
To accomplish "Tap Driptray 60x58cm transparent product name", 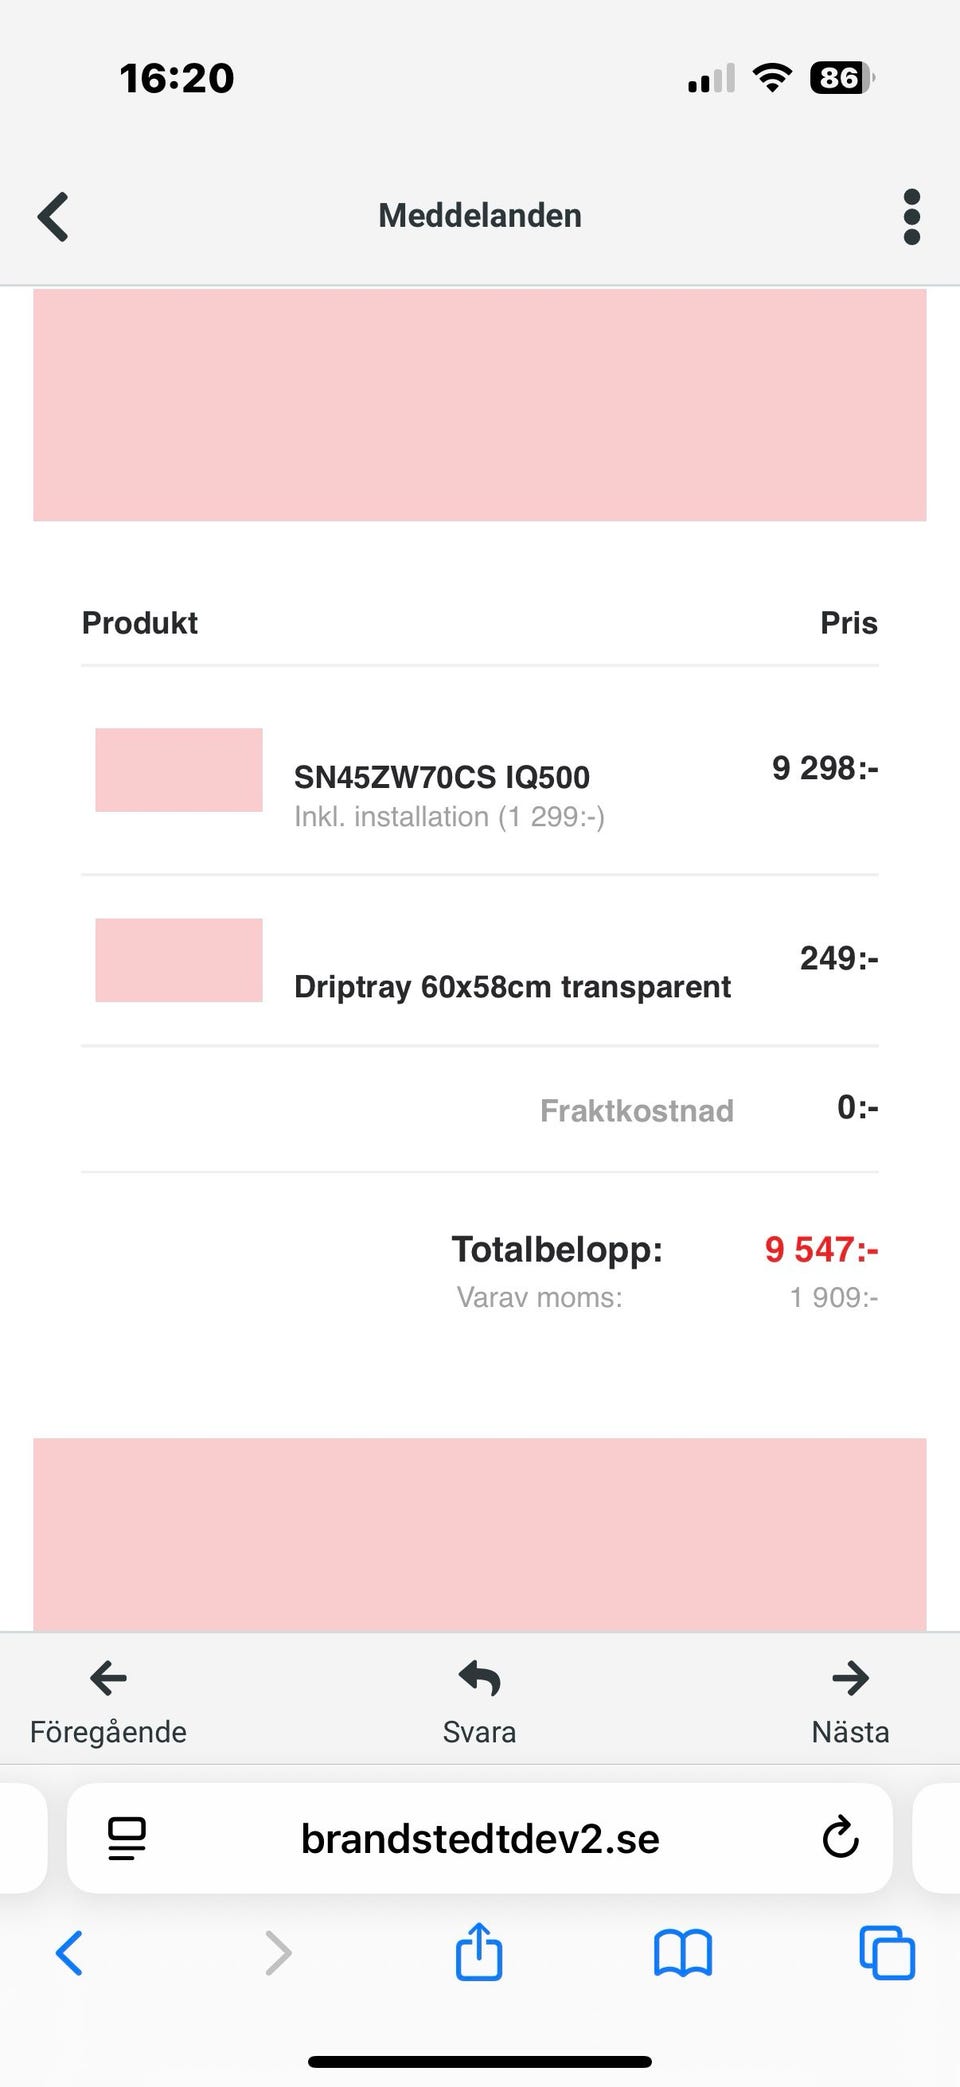I will [x=512, y=987].
